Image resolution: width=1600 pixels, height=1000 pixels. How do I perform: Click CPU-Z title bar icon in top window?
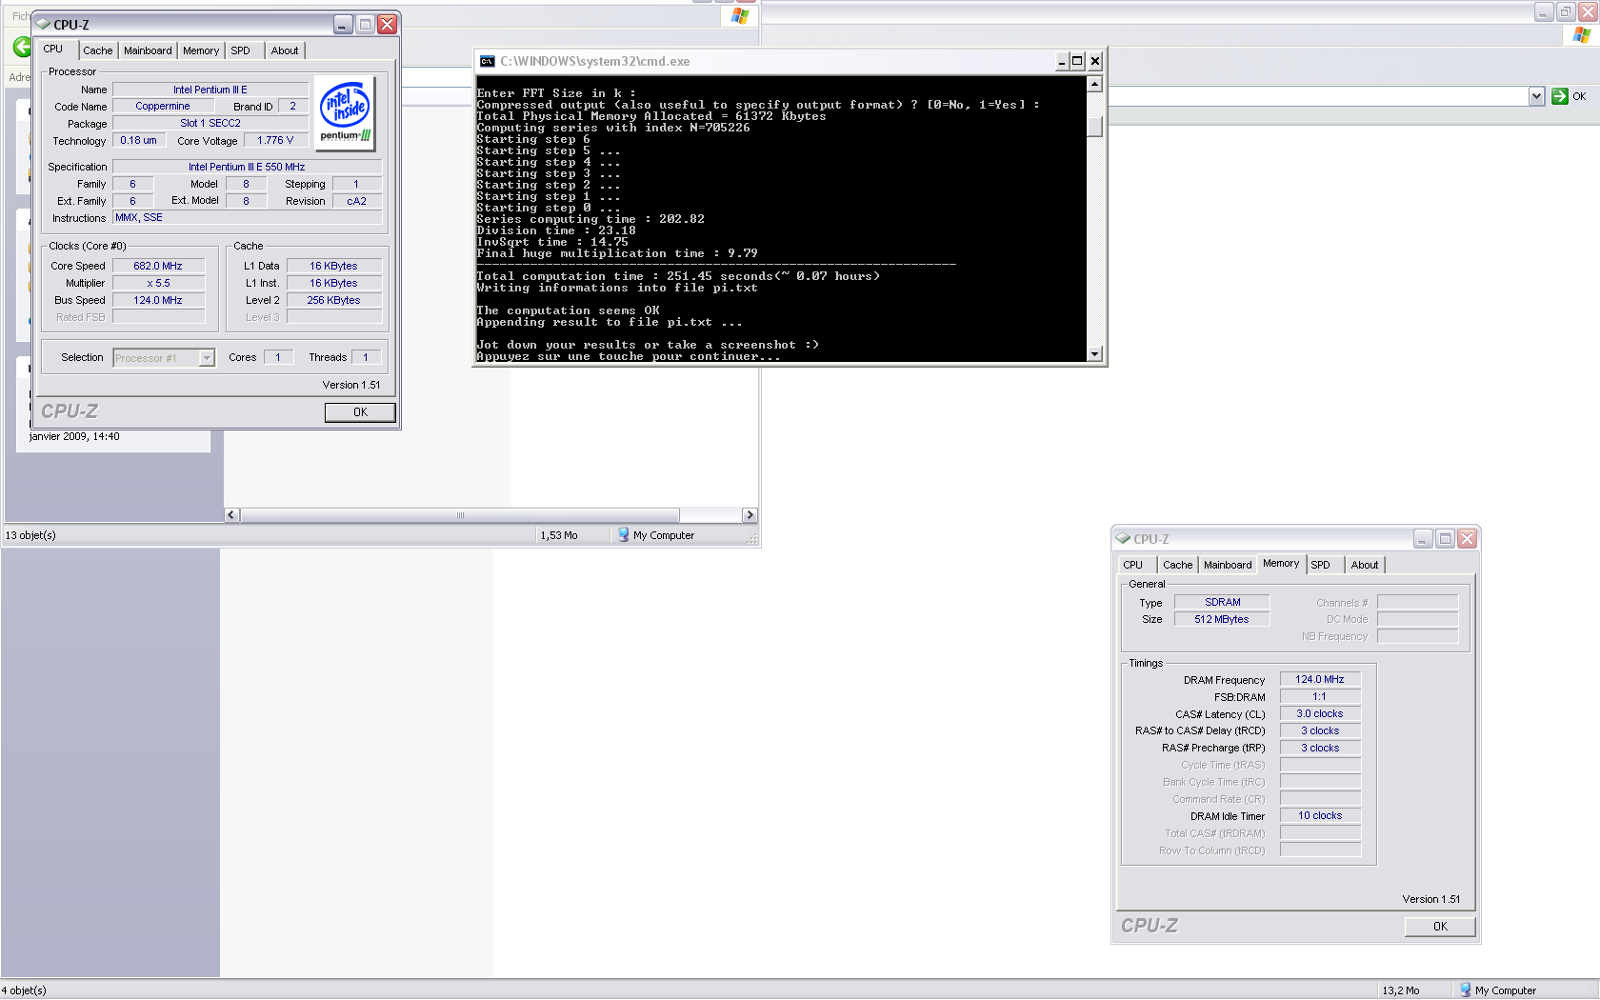tap(43, 24)
